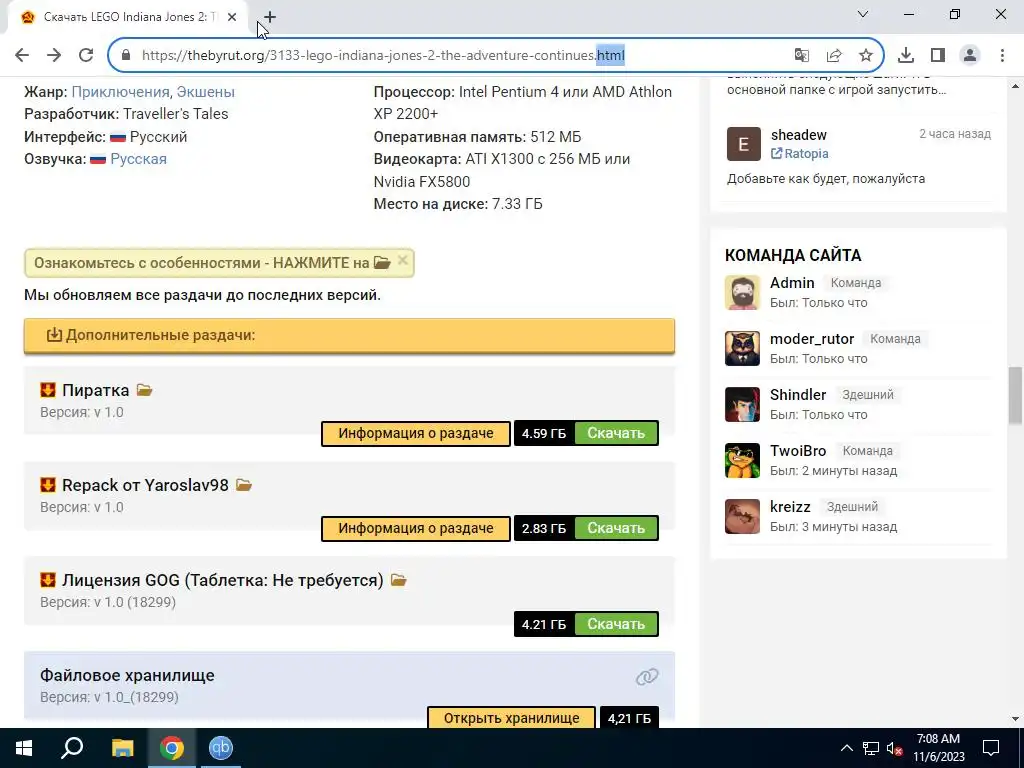The width and height of the screenshot is (1024, 768).
Task: Open TwoiBro team member profile
Action: click(x=798, y=451)
